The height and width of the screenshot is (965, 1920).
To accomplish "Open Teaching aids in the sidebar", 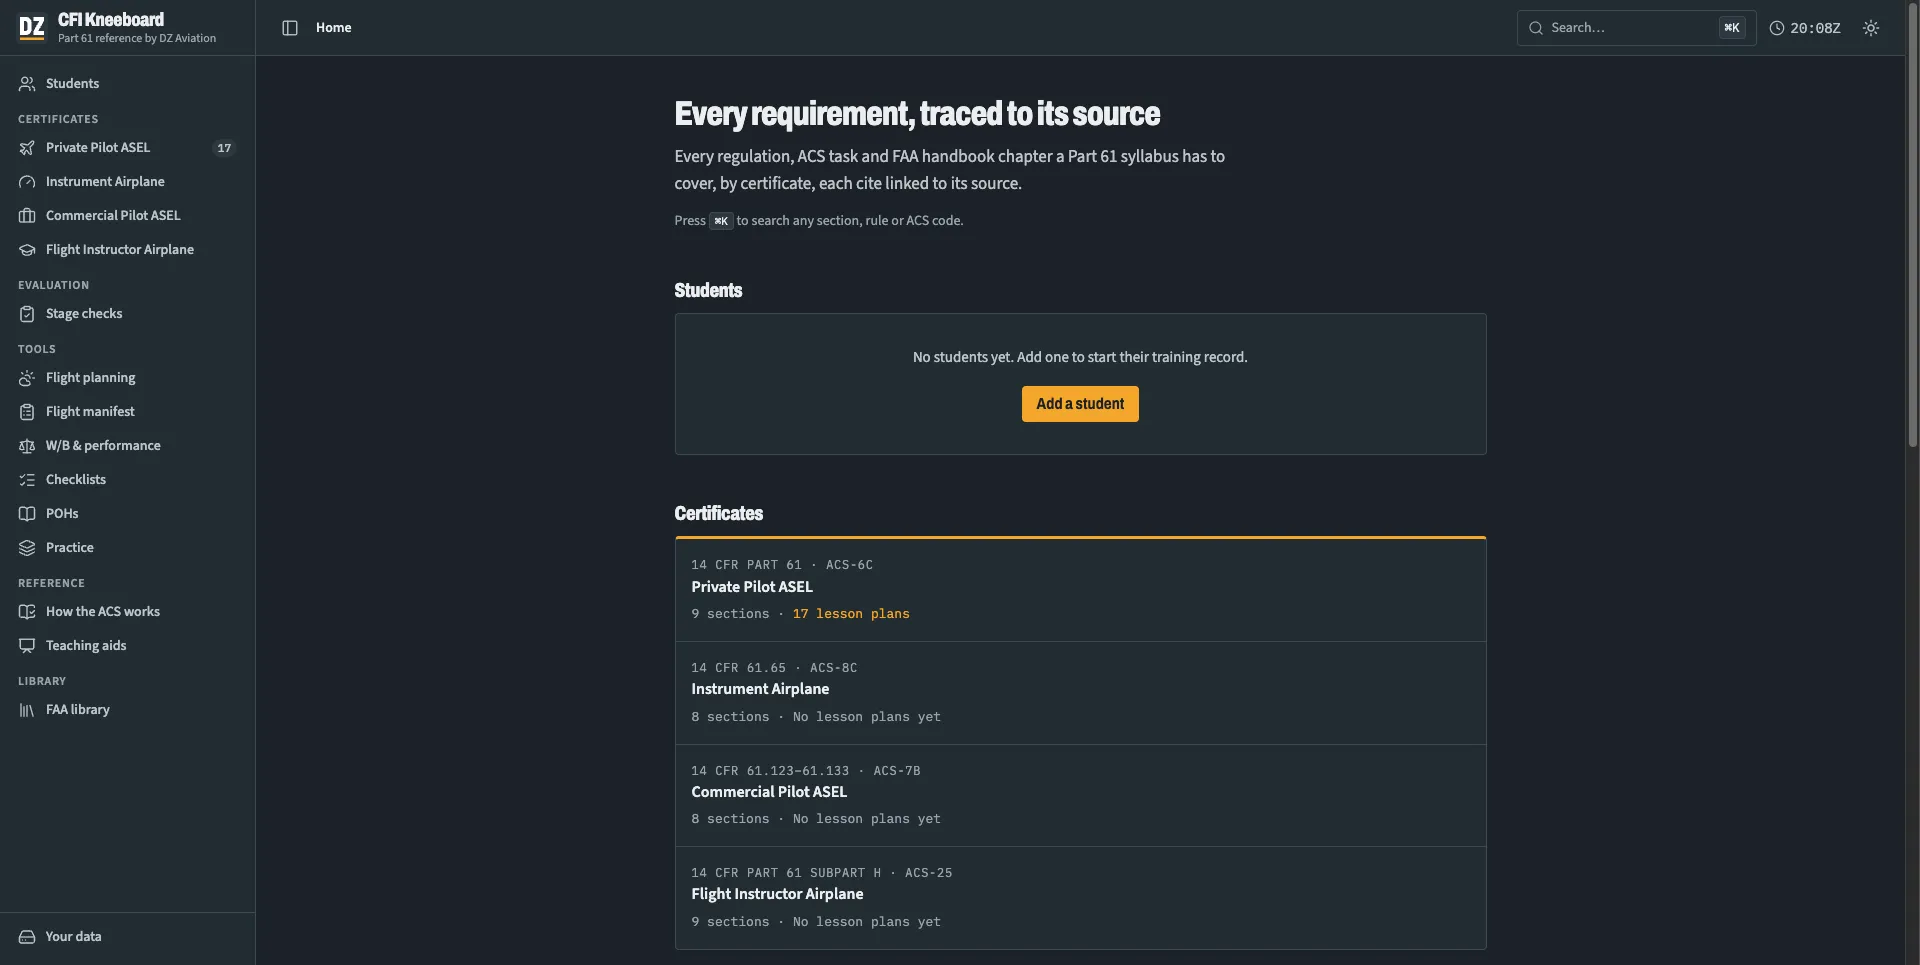I will (127, 646).
